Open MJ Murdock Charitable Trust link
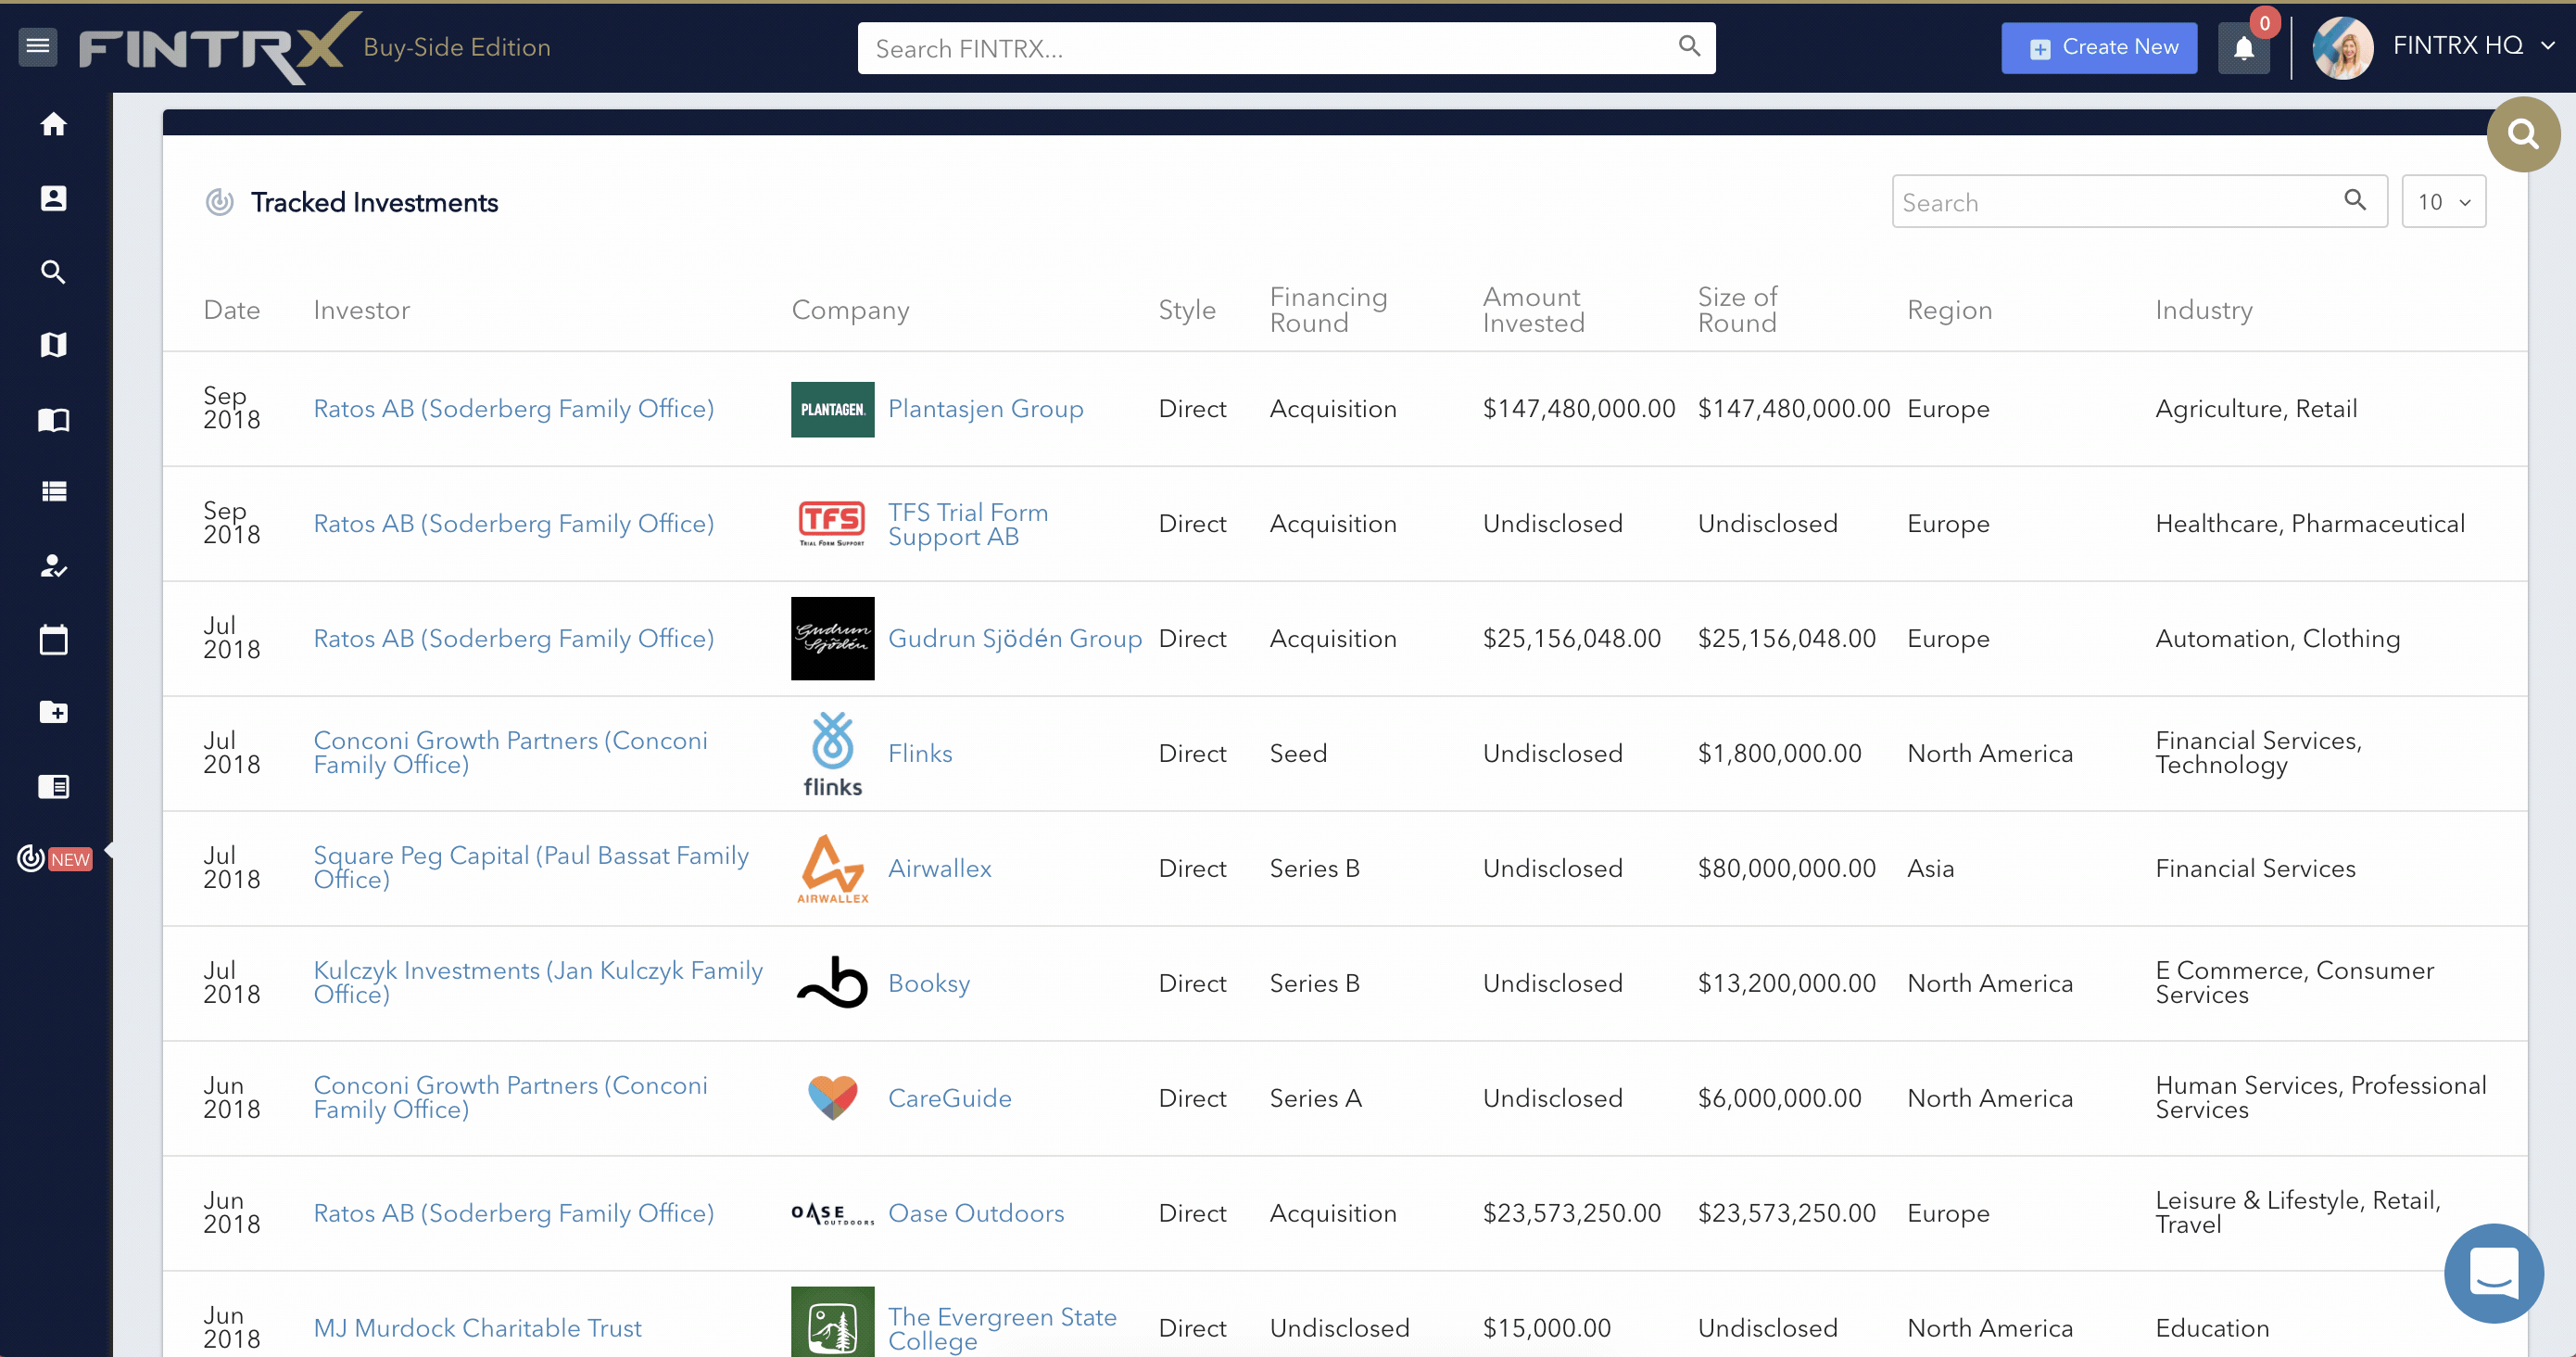Image resolution: width=2576 pixels, height=1357 pixels. point(477,1328)
